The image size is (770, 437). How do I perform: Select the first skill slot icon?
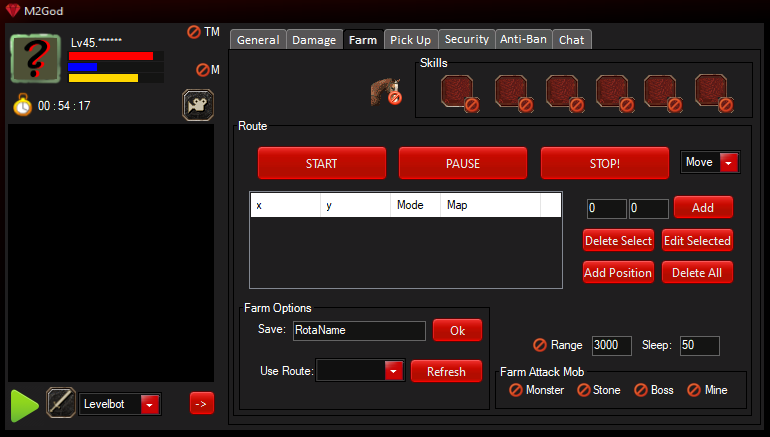pyautogui.click(x=458, y=92)
